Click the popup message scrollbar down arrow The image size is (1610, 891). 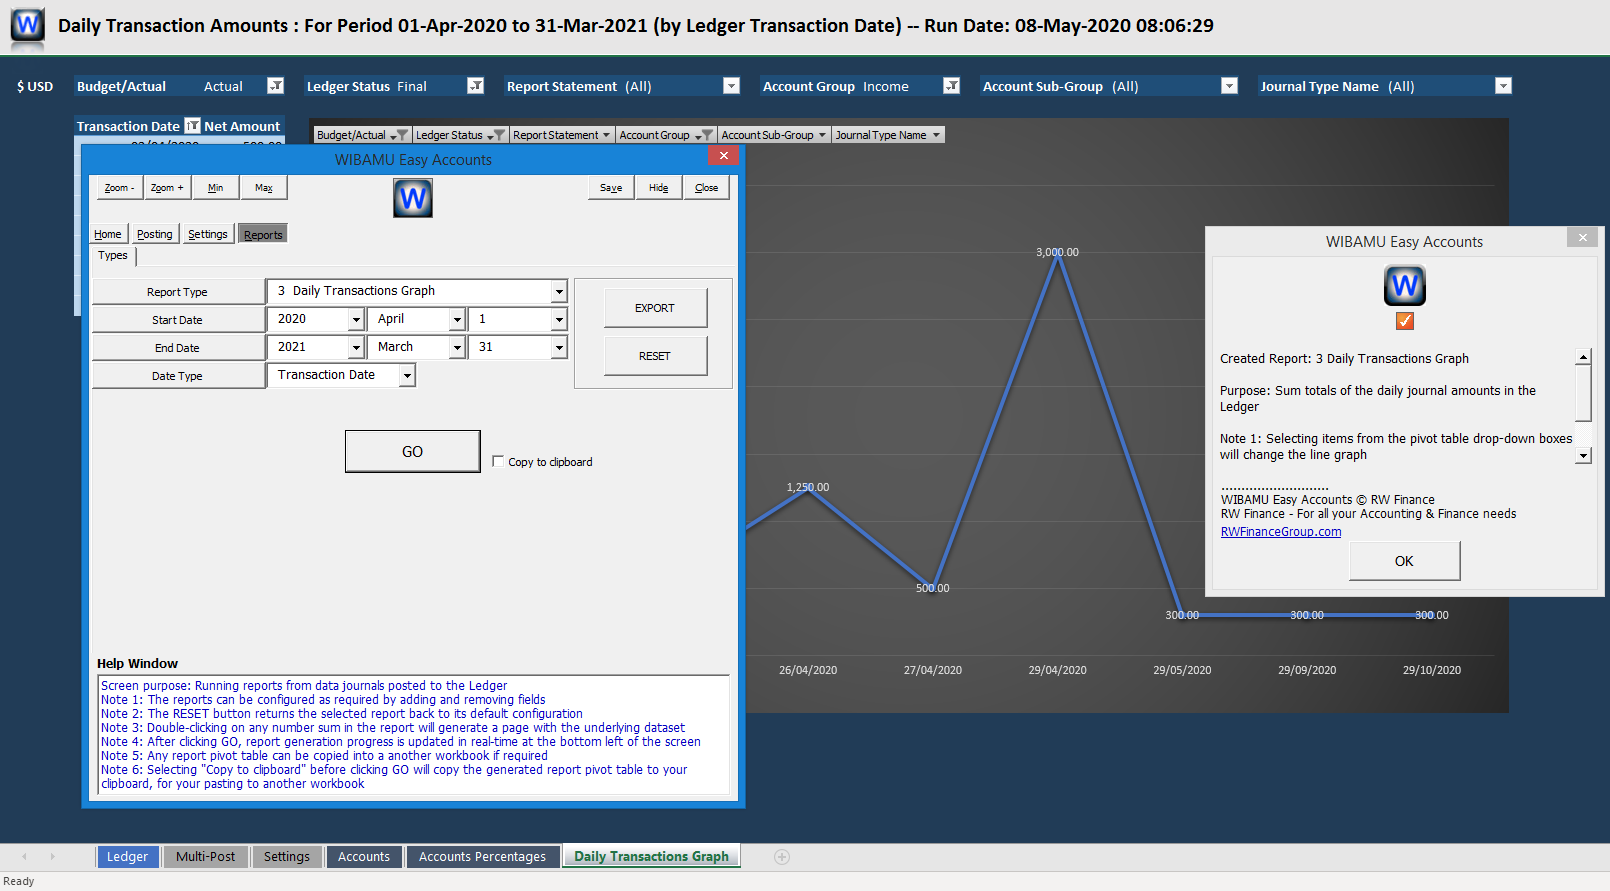click(1583, 455)
